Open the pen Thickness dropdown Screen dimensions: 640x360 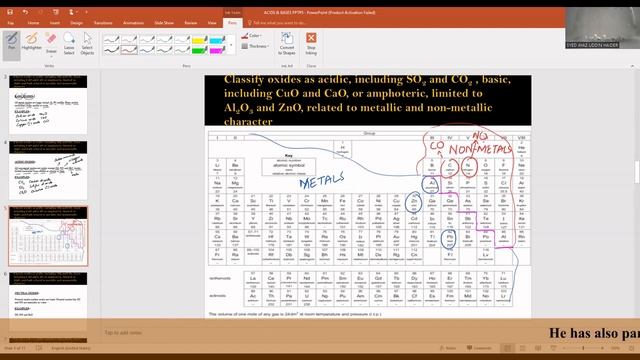coord(255,46)
